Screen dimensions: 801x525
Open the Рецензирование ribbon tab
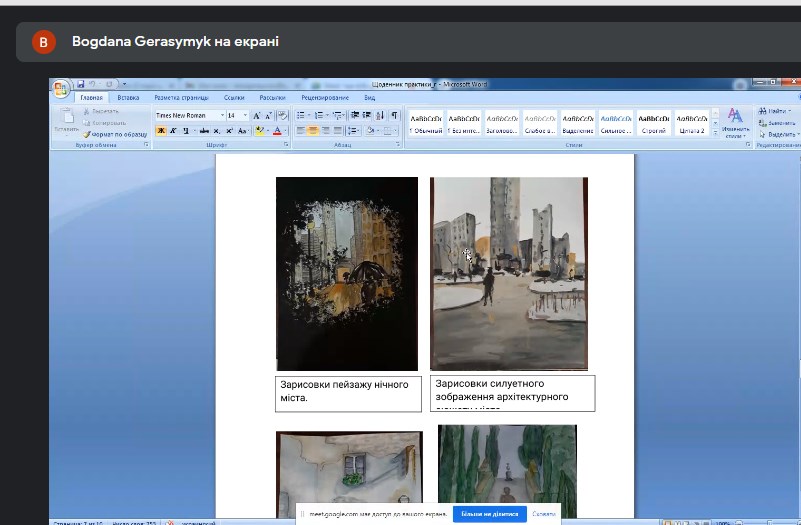[325, 98]
